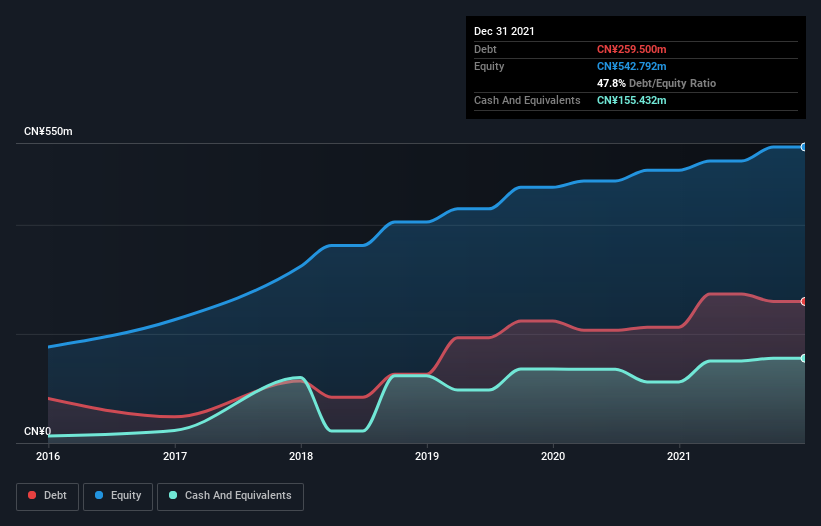
Task: Click the red Debt legend dot
Action: tap(32, 495)
